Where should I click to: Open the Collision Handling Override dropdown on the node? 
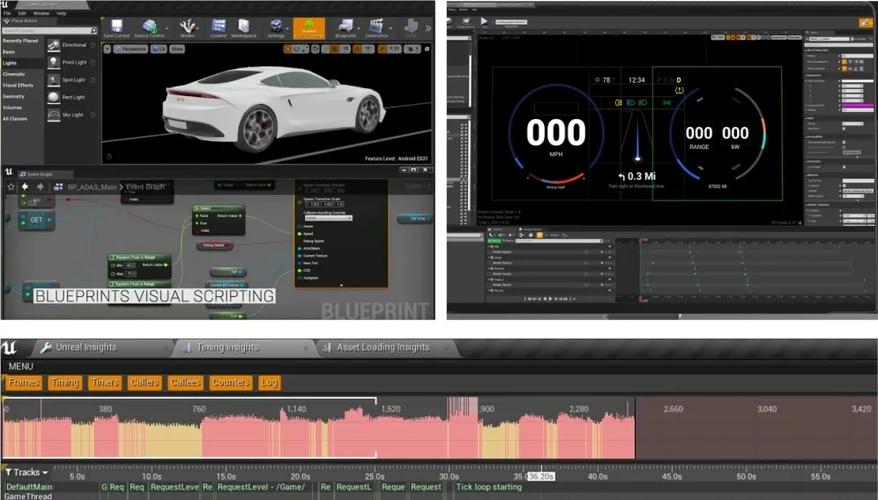coord(328,218)
